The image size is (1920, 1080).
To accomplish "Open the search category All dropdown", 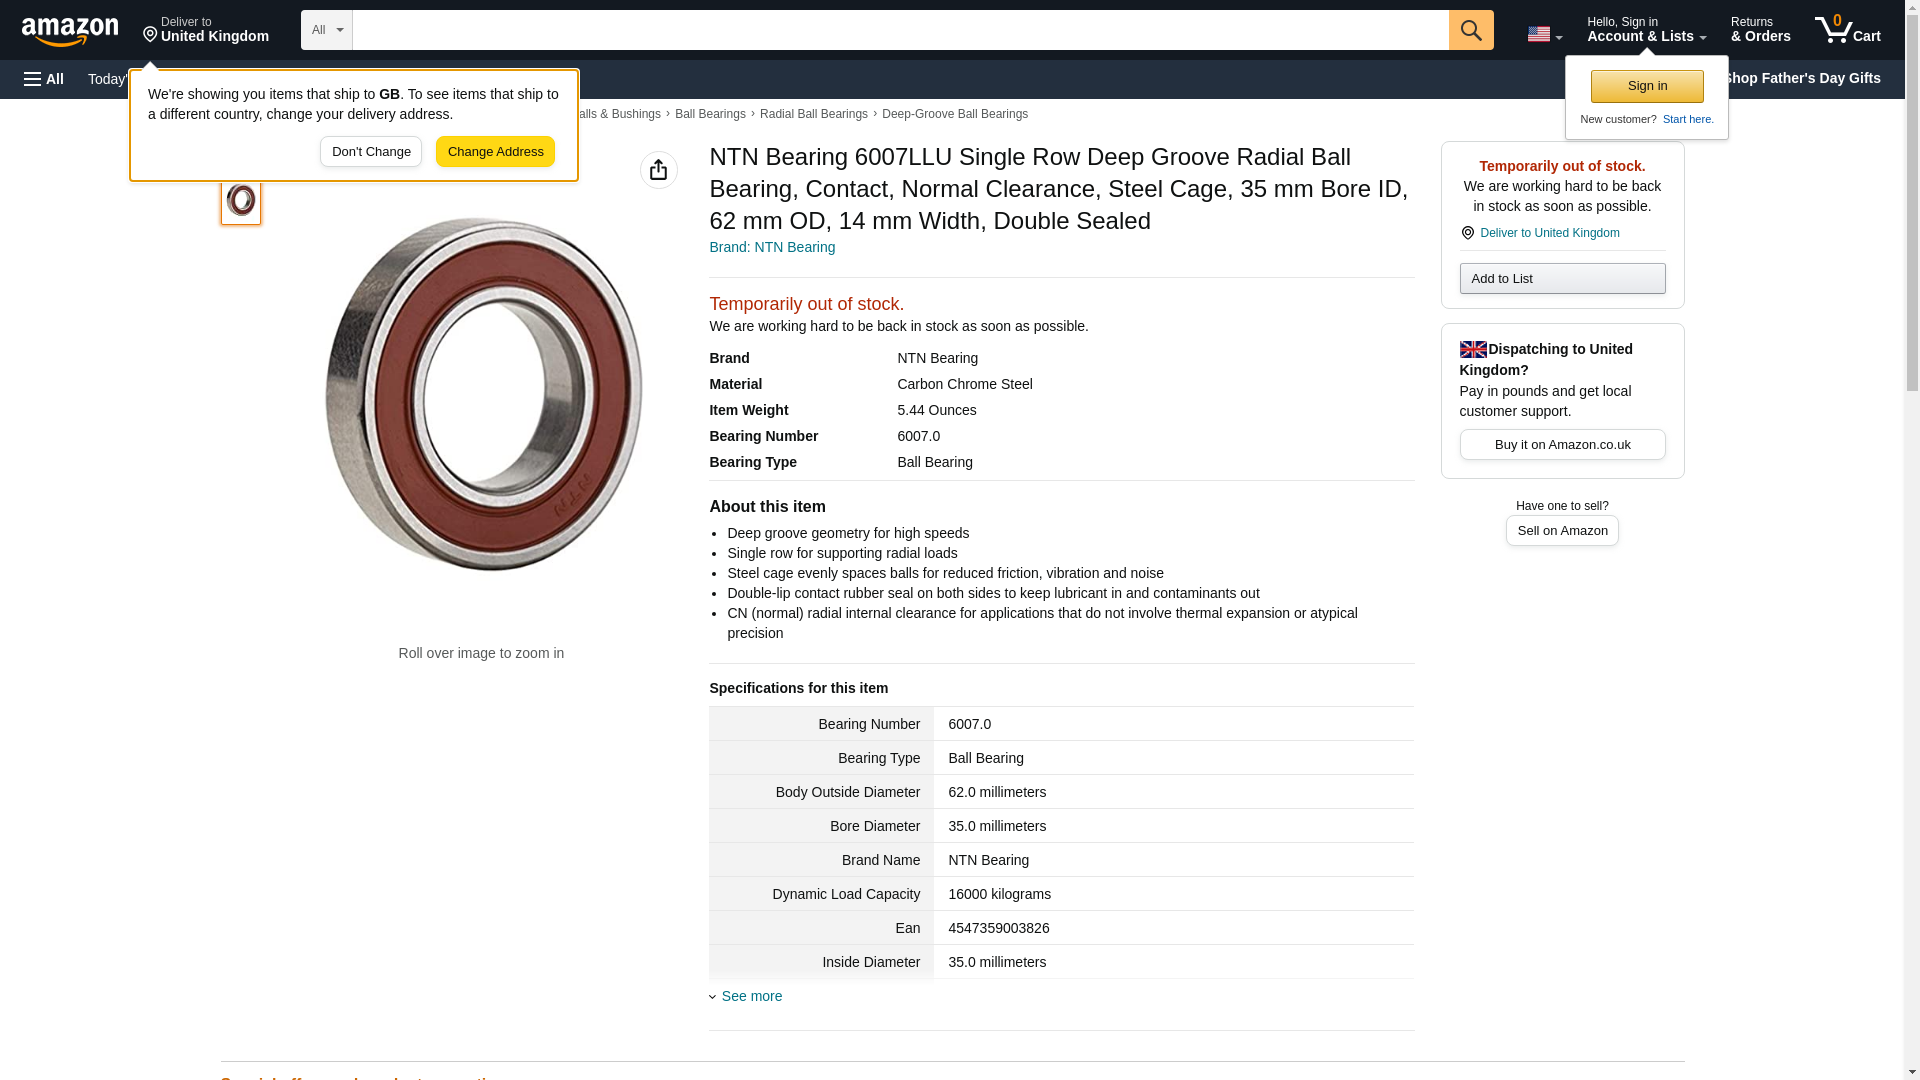I will [x=326, y=30].
